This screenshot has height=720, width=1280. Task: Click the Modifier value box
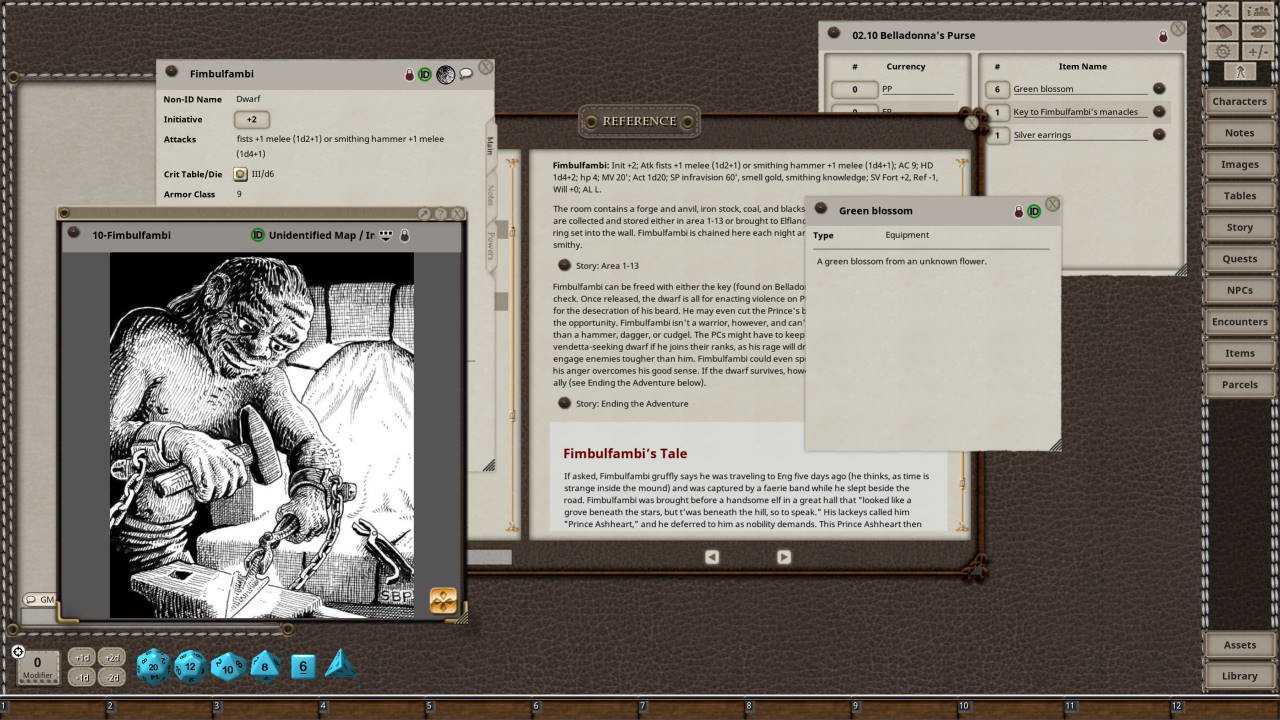38,666
